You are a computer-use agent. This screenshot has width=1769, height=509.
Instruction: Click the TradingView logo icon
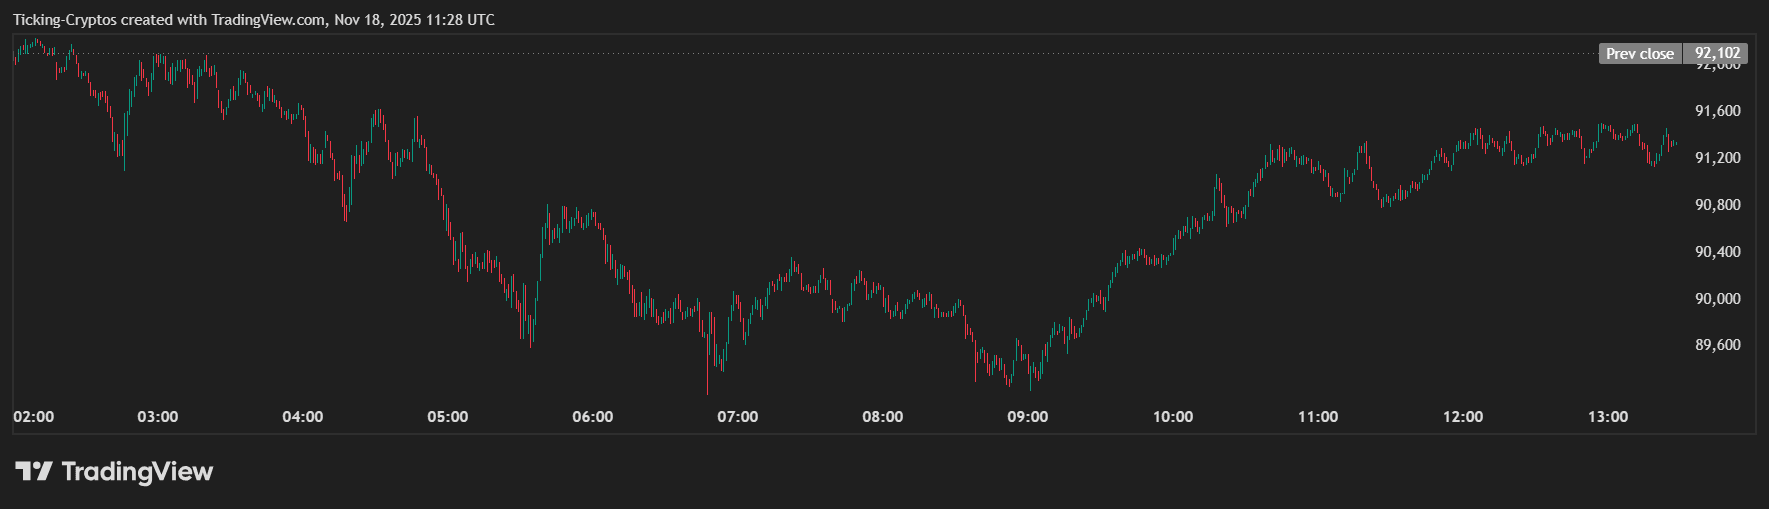[x=34, y=471]
